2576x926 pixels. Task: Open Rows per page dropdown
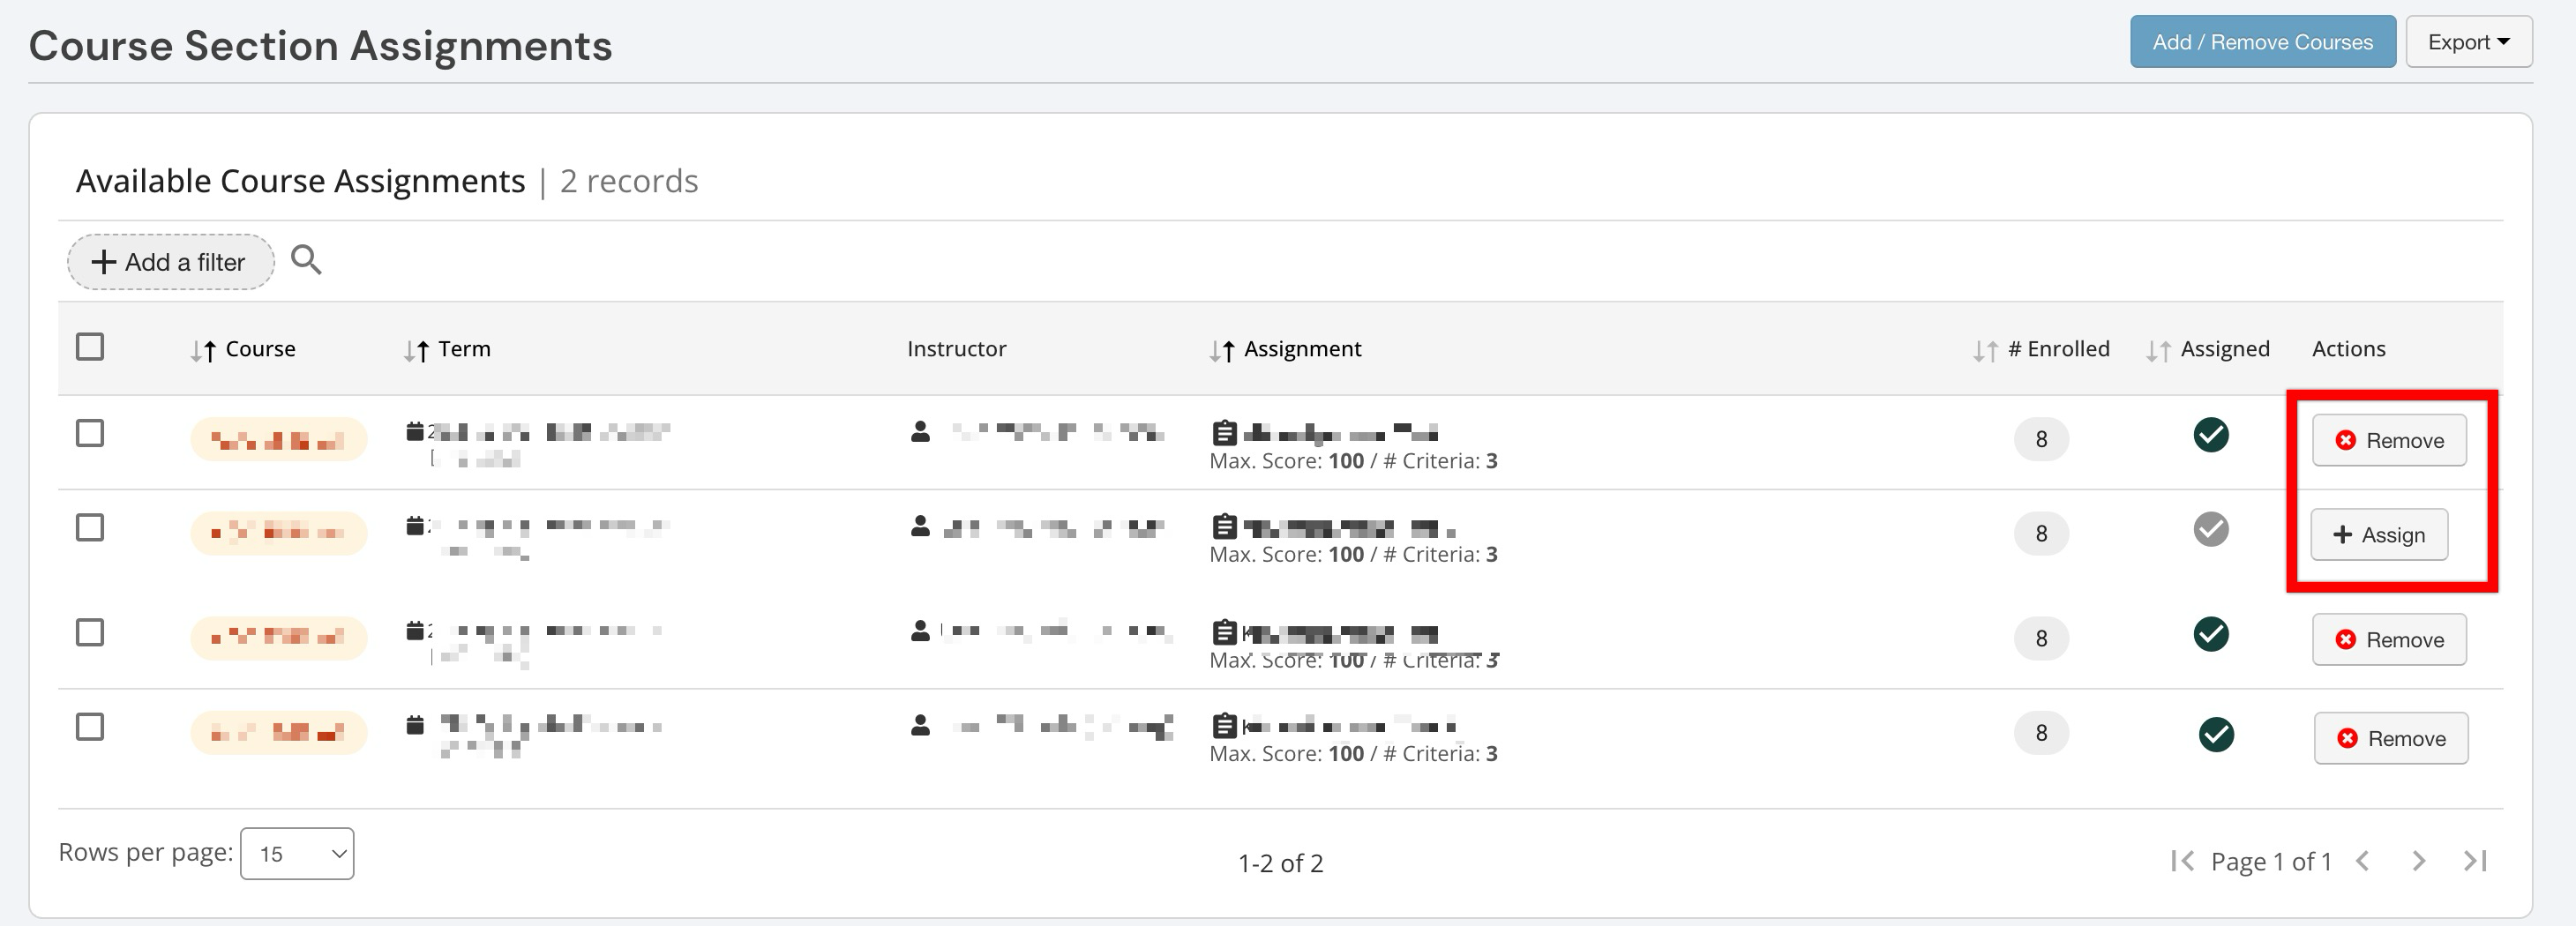click(x=297, y=854)
